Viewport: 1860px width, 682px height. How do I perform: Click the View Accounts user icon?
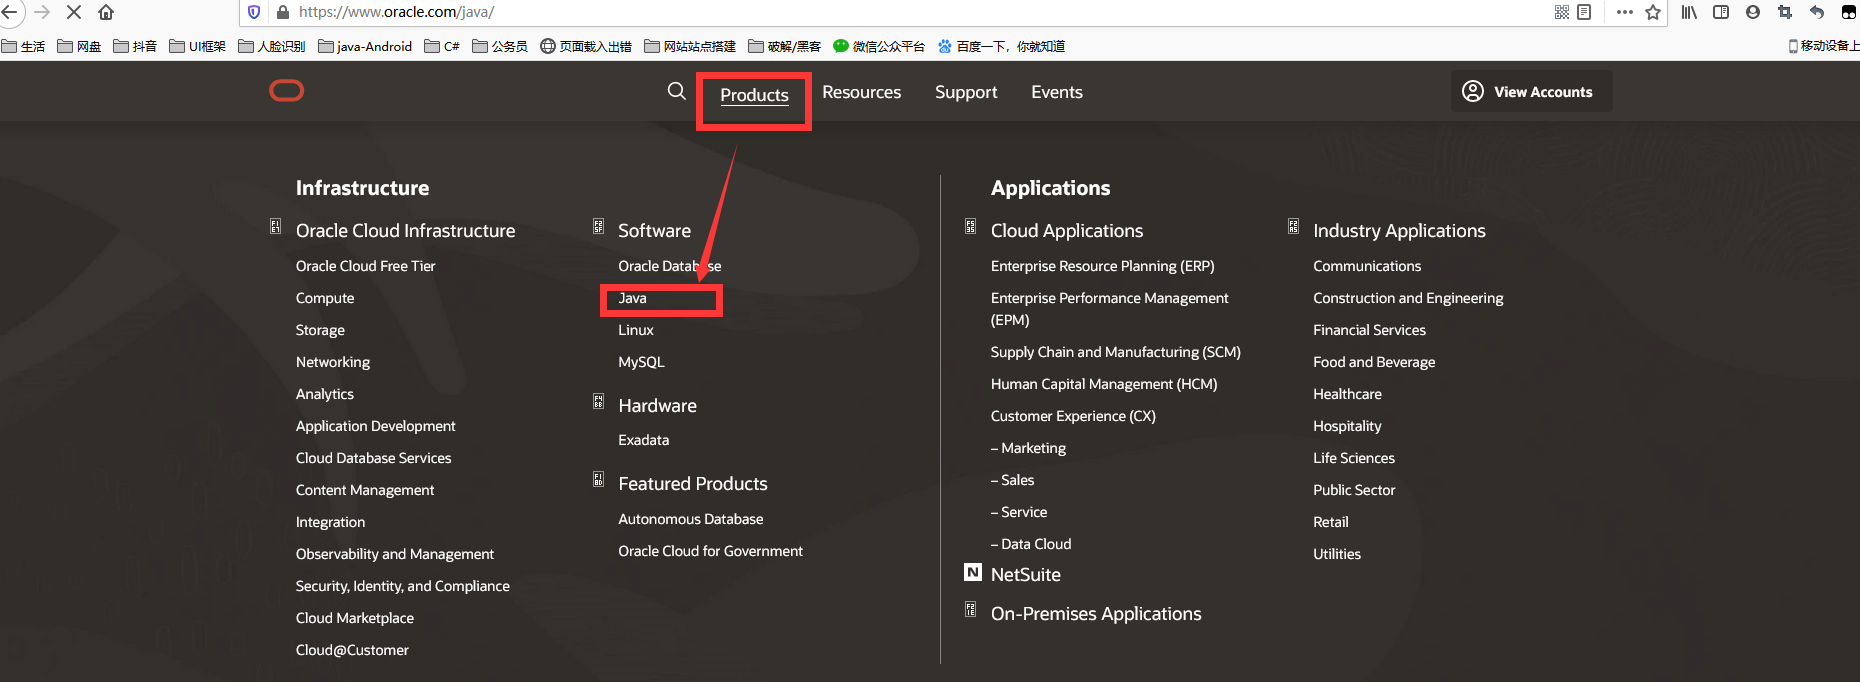click(x=1473, y=91)
